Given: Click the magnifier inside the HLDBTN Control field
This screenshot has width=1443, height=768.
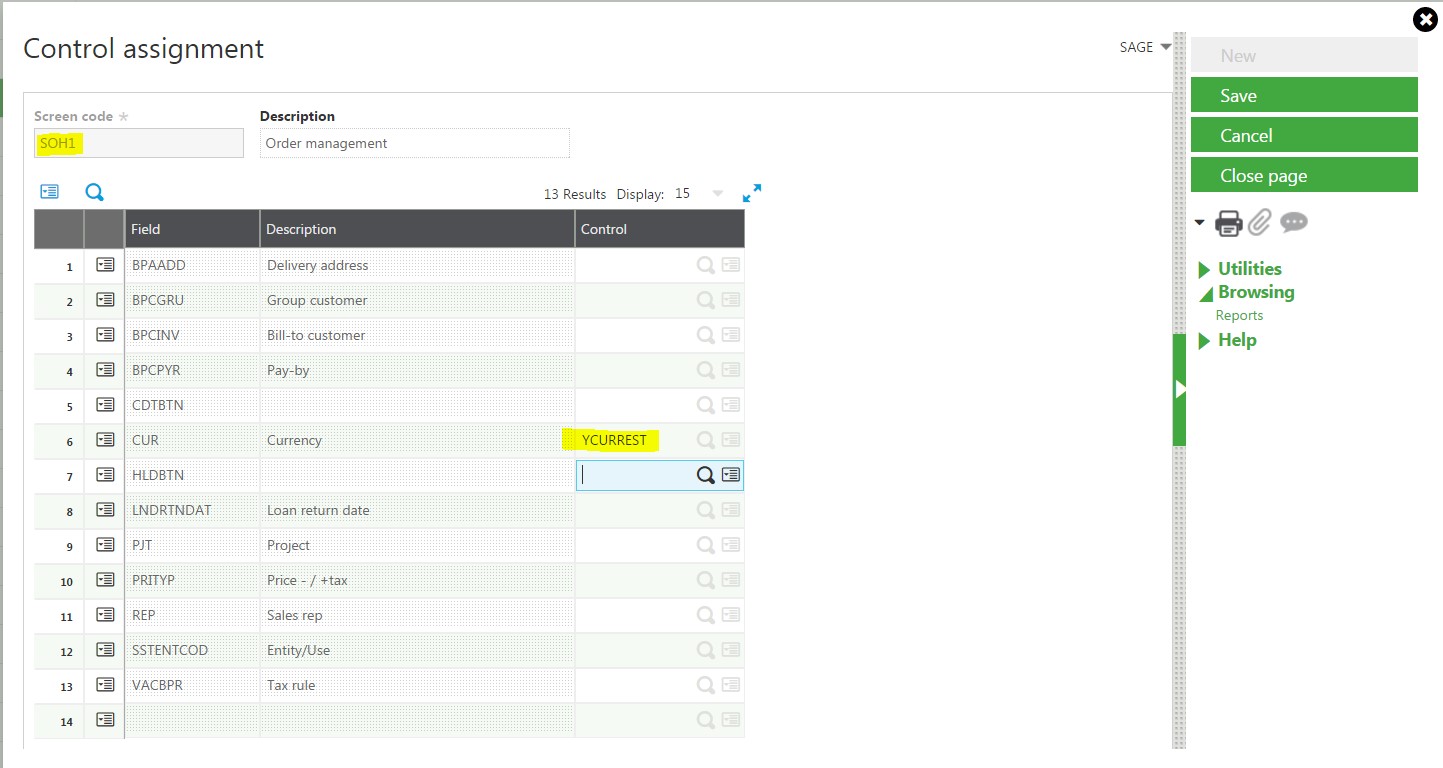Looking at the screenshot, I should coord(705,475).
